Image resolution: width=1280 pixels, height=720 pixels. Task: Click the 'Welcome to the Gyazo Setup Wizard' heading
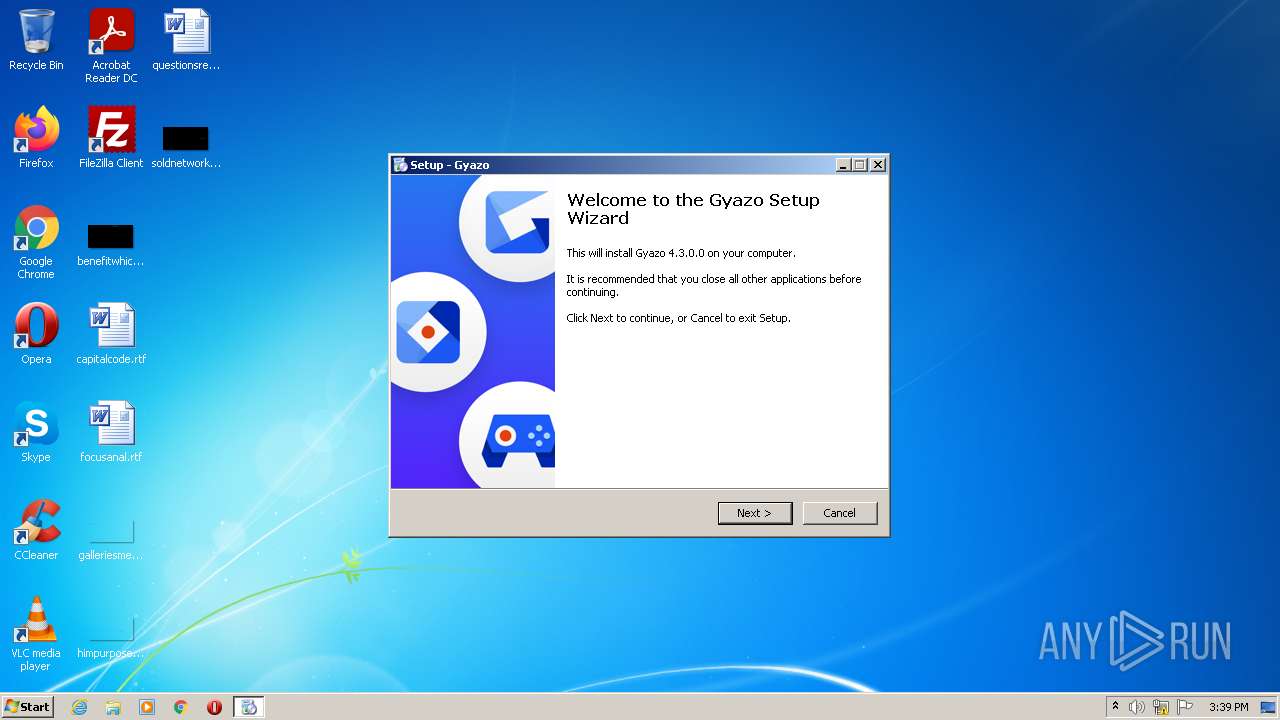coord(693,209)
